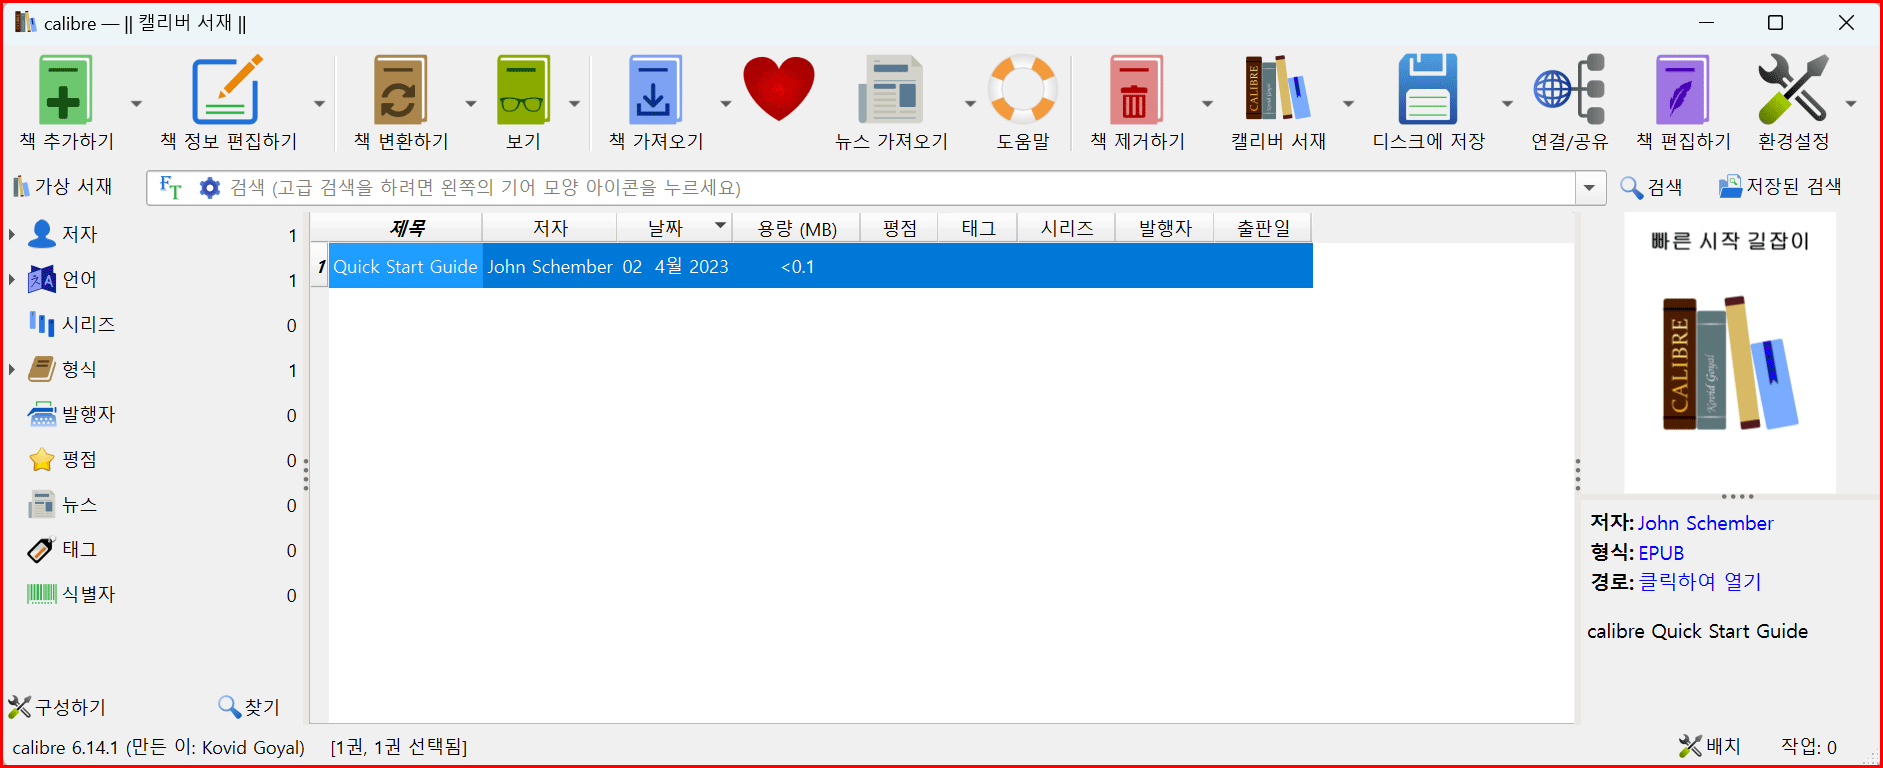1883x768 pixels.
Task: Open dropdown arrow next to 책 가져오기
Action: coord(725,103)
